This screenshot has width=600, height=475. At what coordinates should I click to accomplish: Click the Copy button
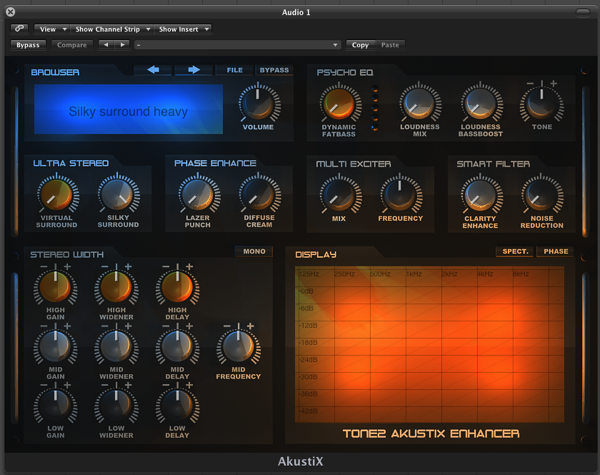coord(360,45)
